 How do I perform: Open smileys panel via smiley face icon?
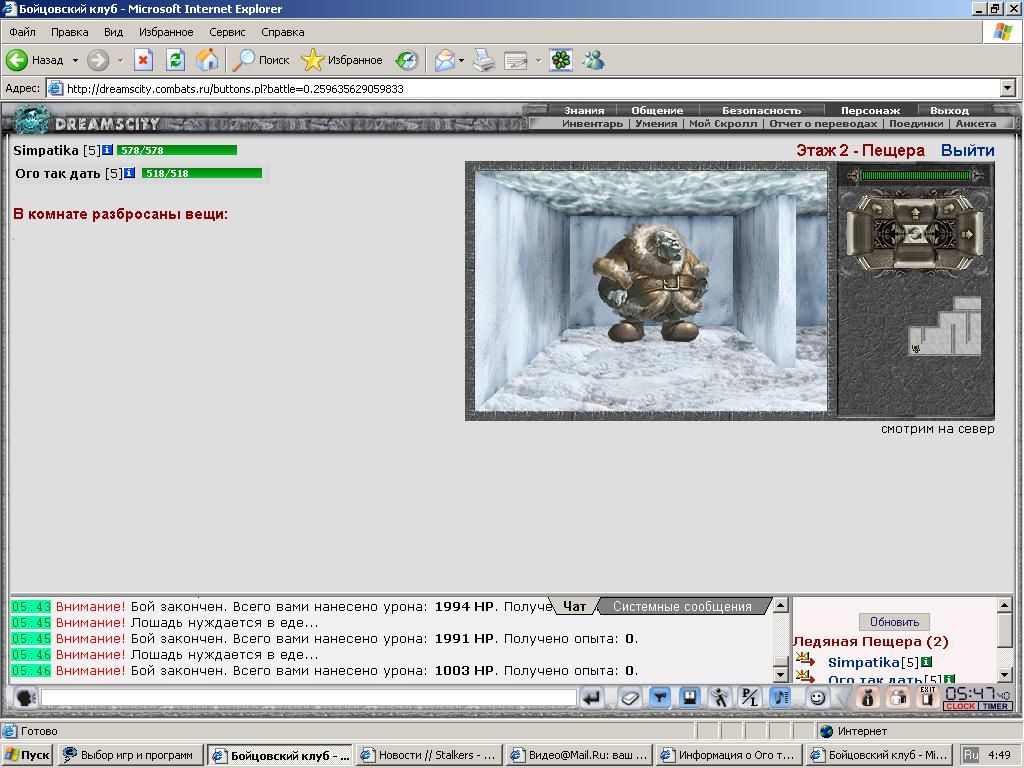point(817,697)
